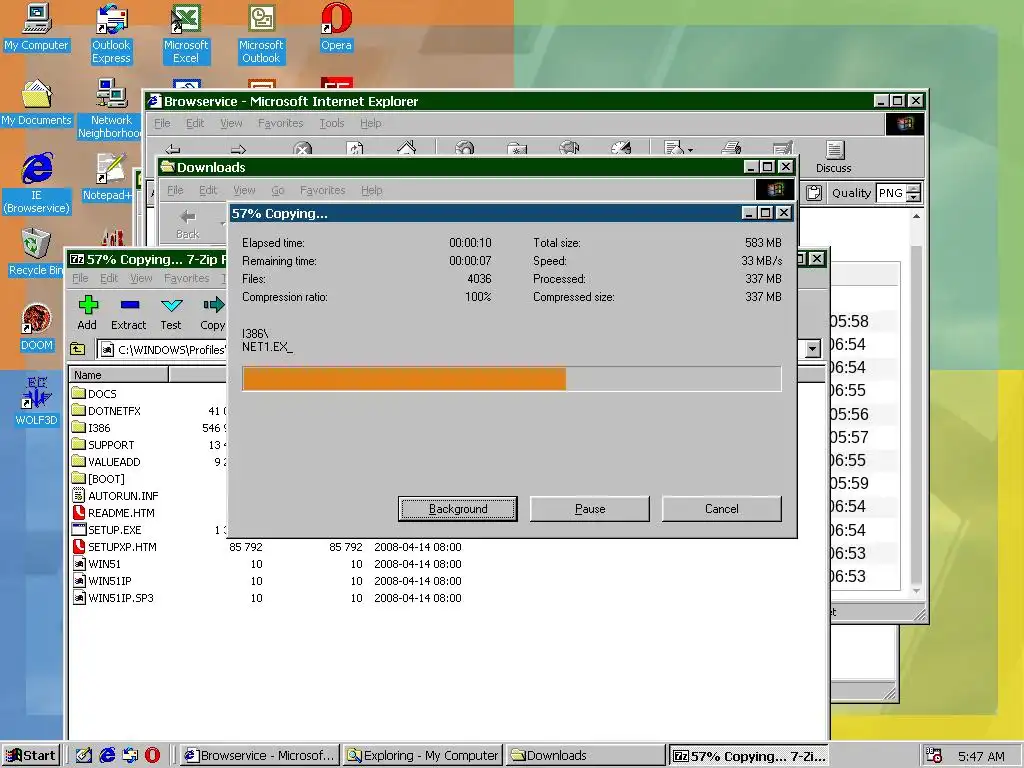The height and width of the screenshot is (768, 1024).
Task: Click Internet Explorer vertical scrollbar down arrow
Action: (916, 591)
